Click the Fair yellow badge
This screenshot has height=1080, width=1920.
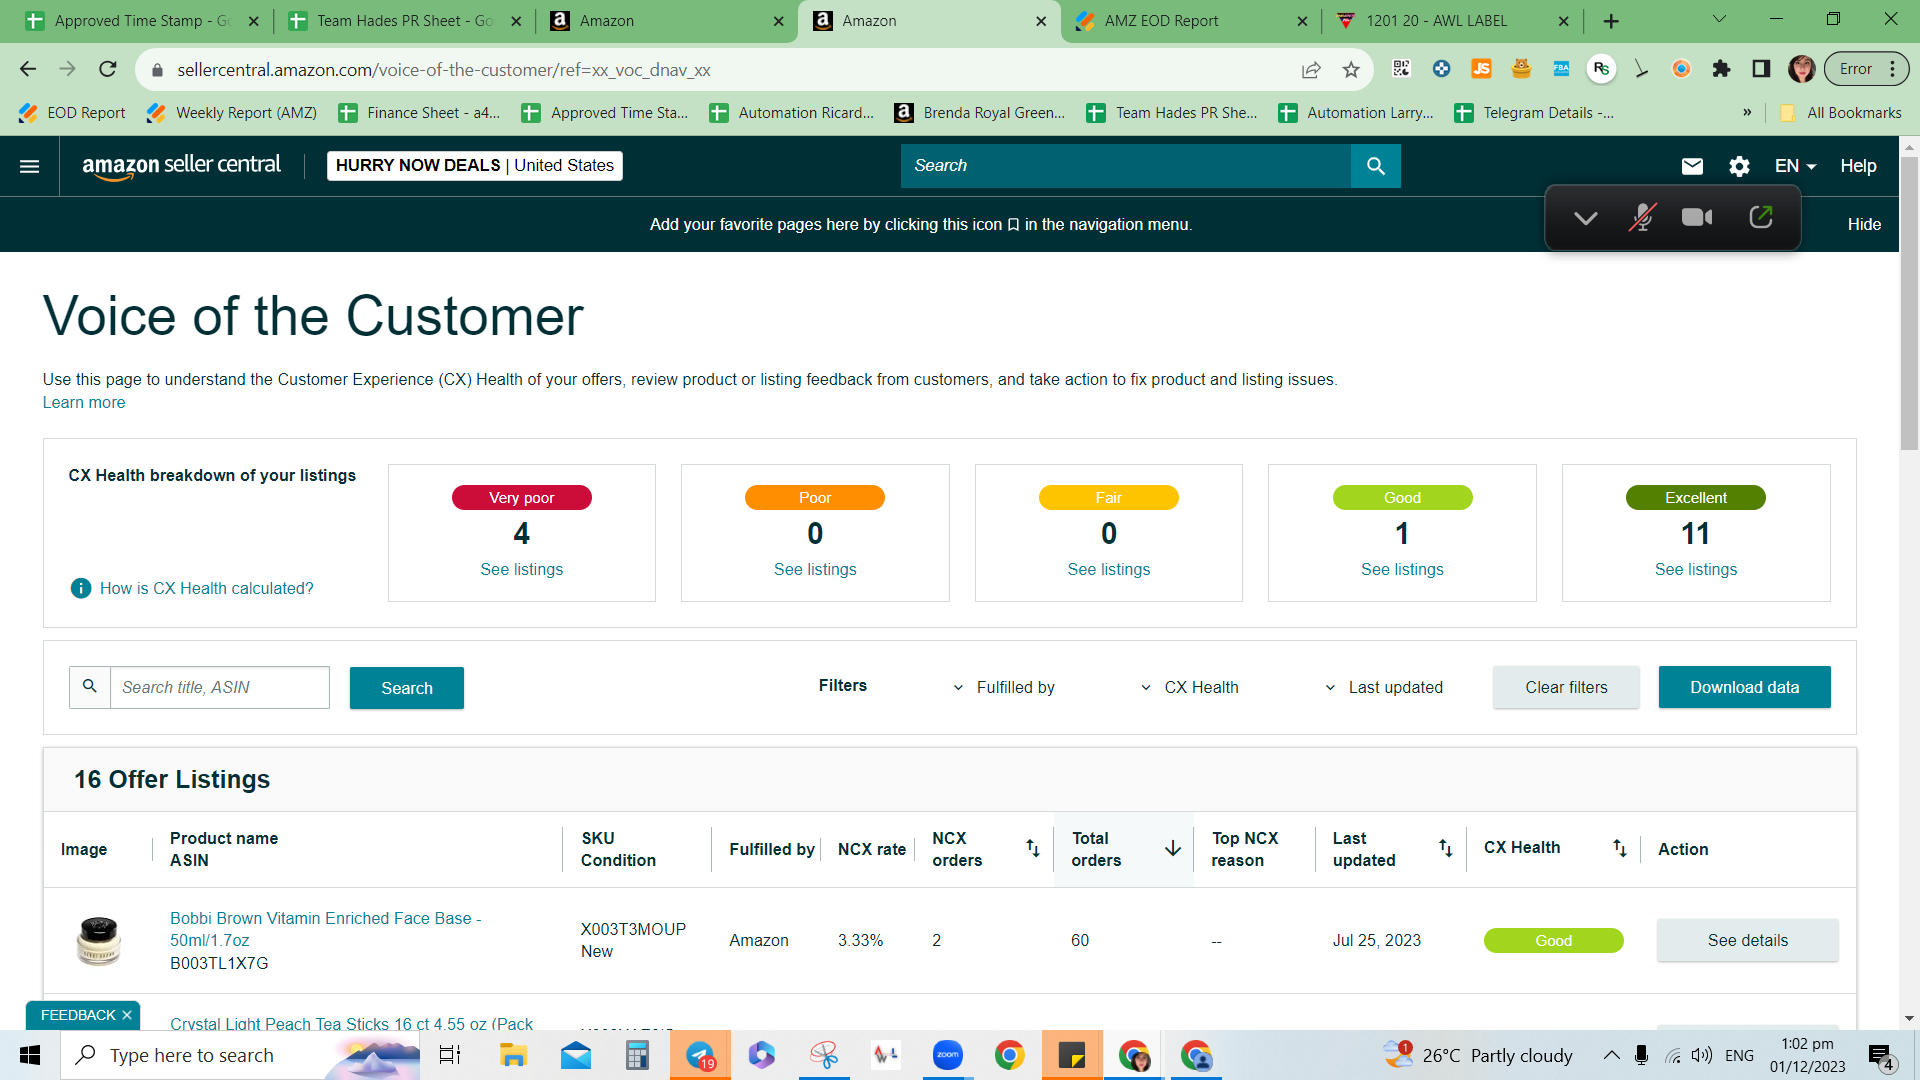coord(1108,497)
